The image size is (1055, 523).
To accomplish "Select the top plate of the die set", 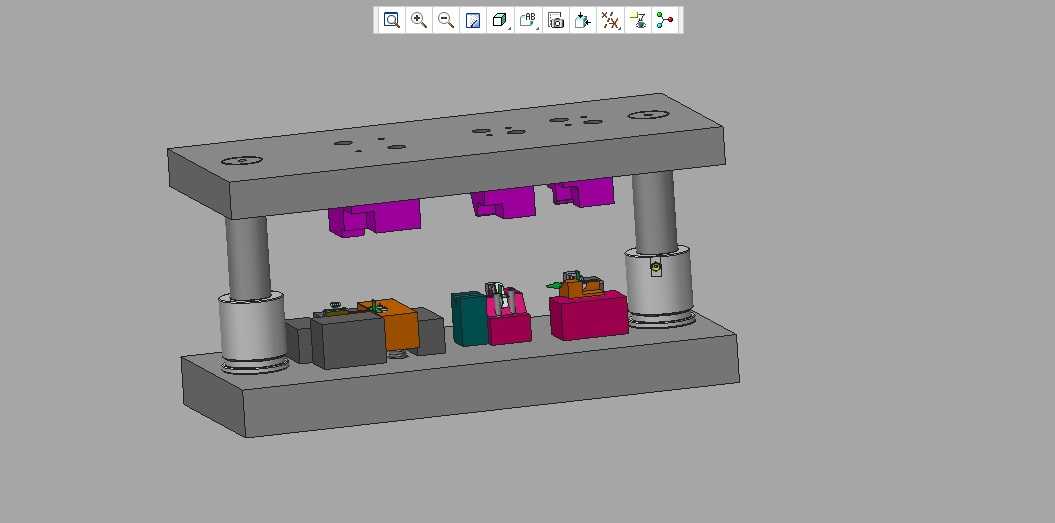I will pyautogui.click(x=446, y=155).
